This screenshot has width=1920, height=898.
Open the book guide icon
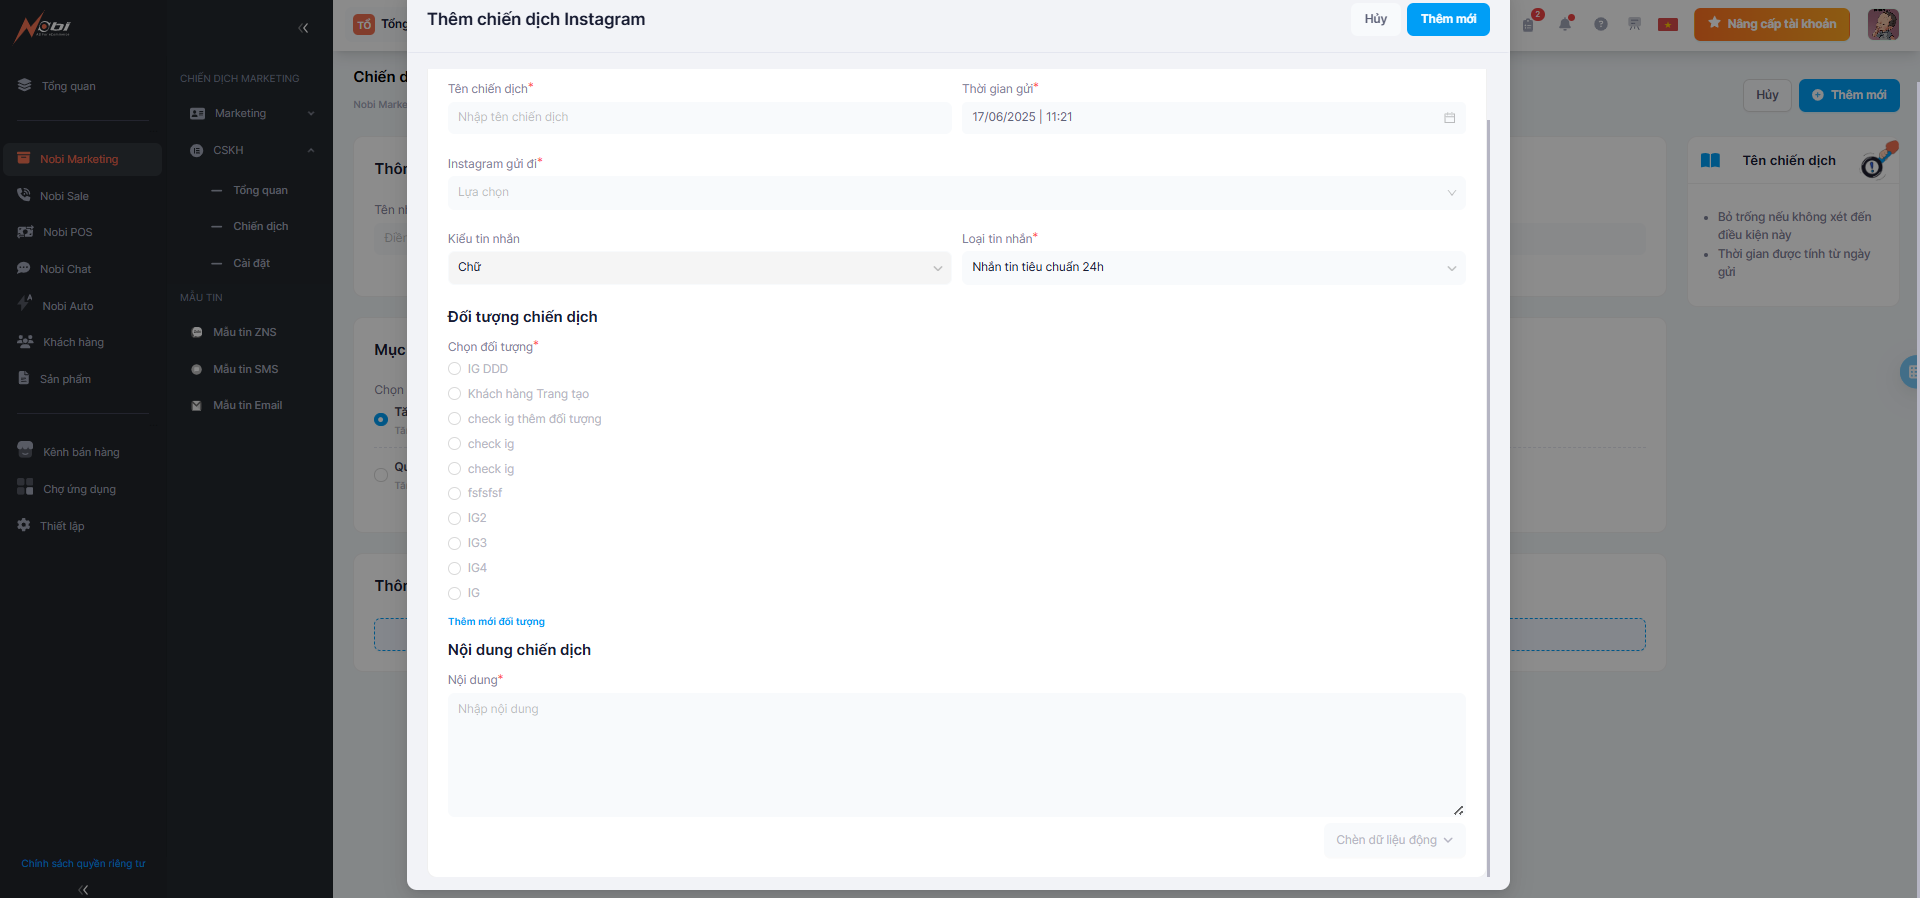coord(1710,161)
